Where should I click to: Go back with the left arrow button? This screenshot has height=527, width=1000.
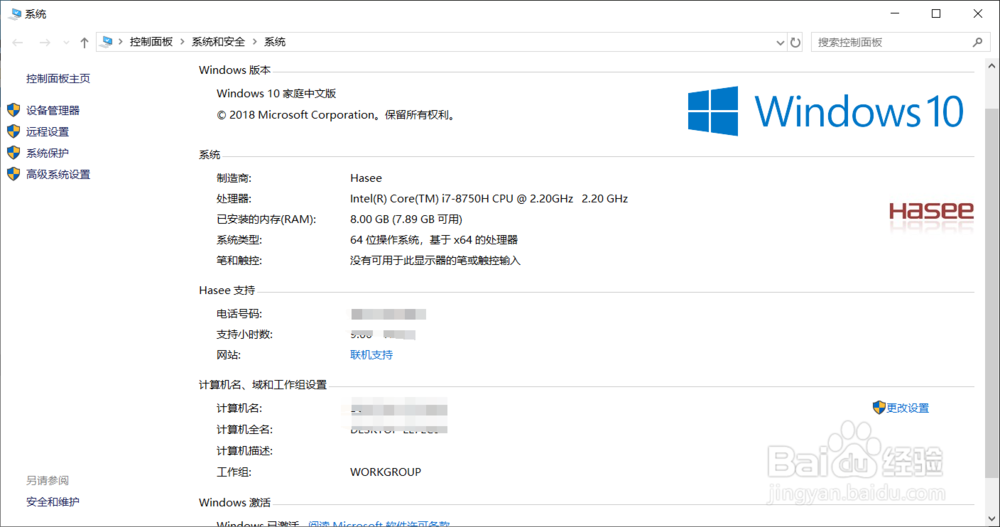[x=18, y=42]
